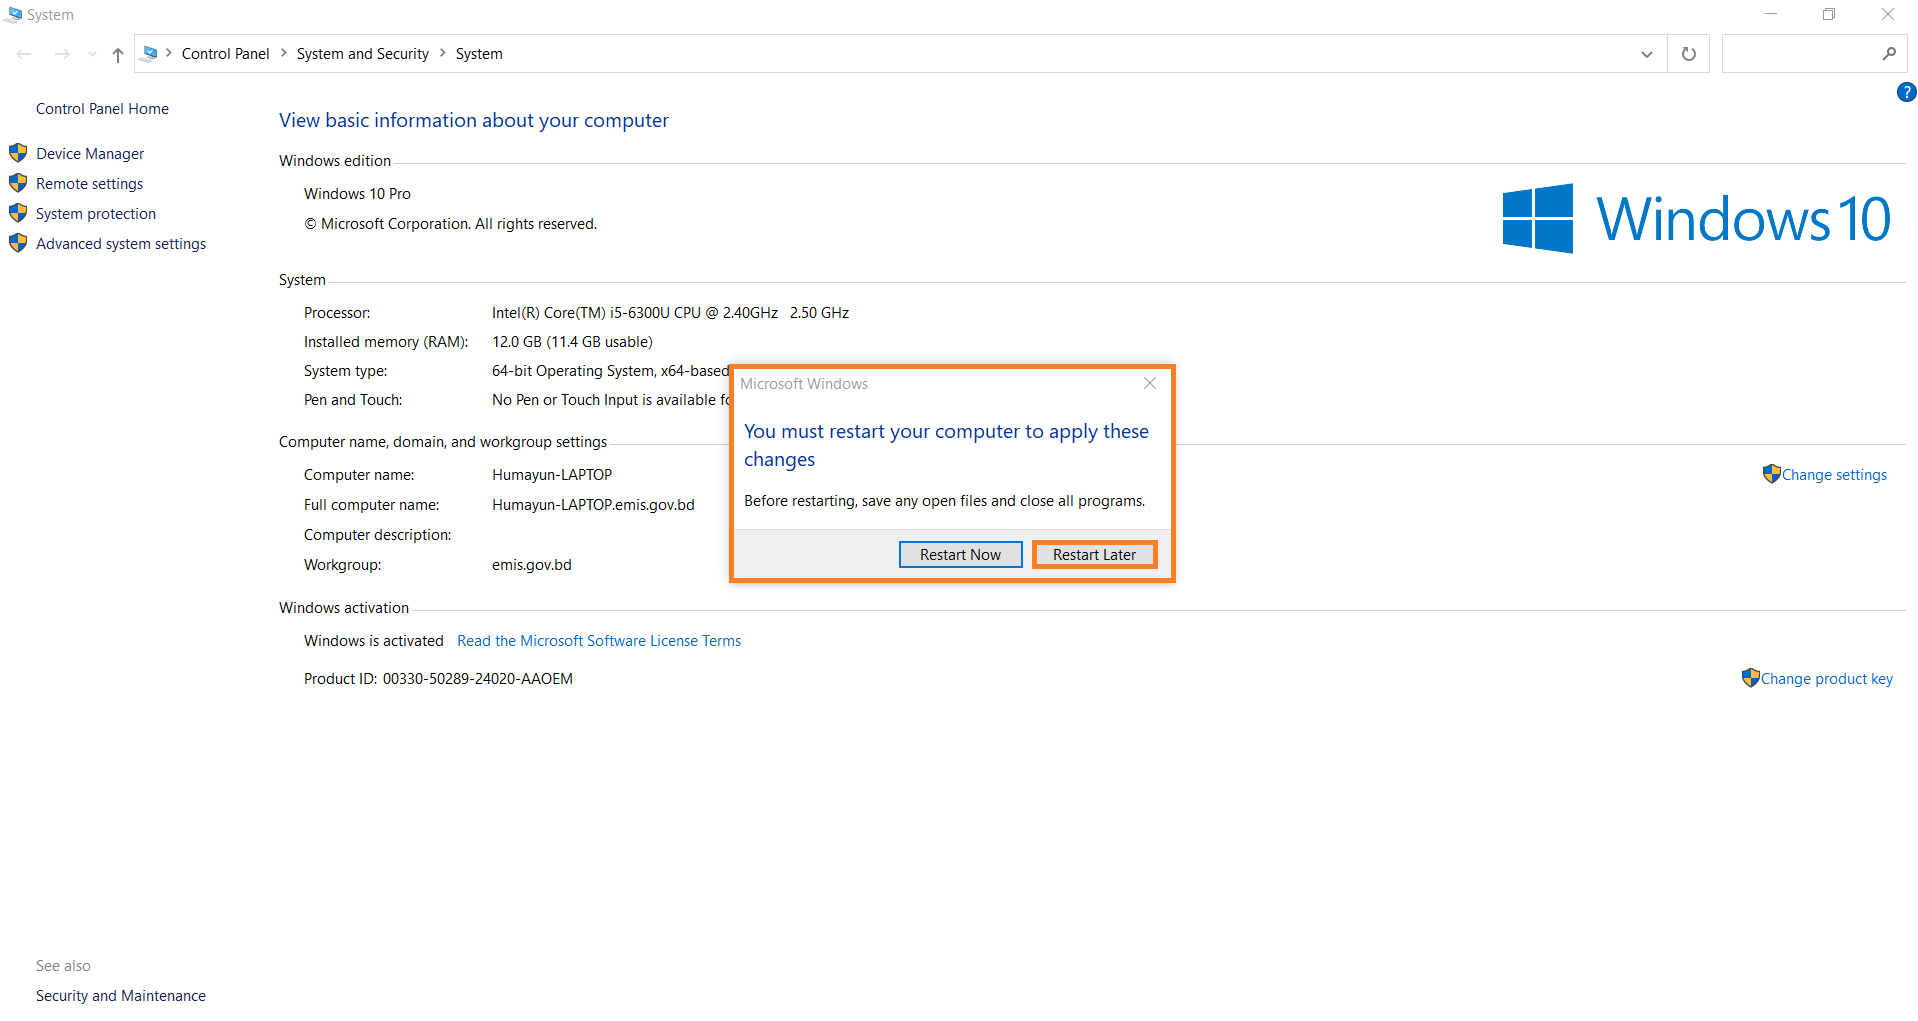Click the Windows 10 Pro edition text

click(357, 194)
